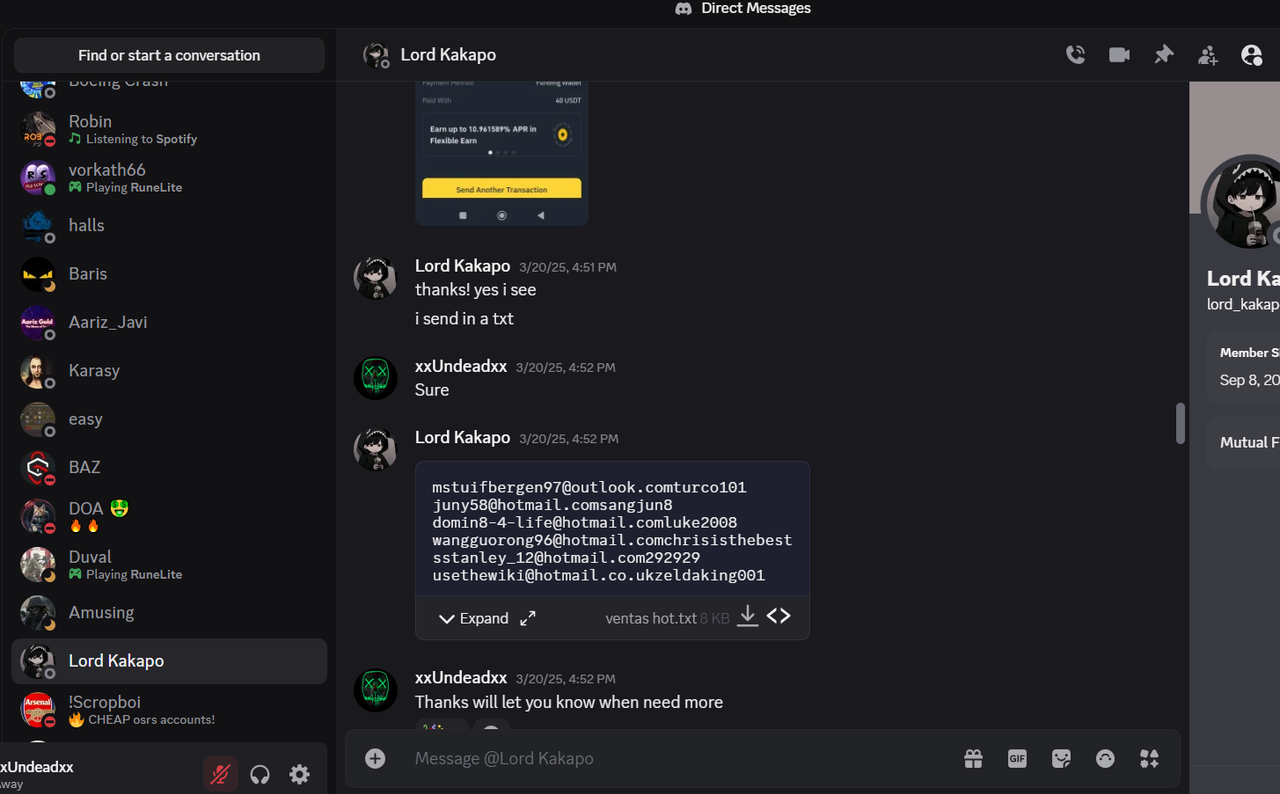Click xxUndeadxx username on Sure message
Viewport: 1280px width, 794px height.
(x=461, y=366)
